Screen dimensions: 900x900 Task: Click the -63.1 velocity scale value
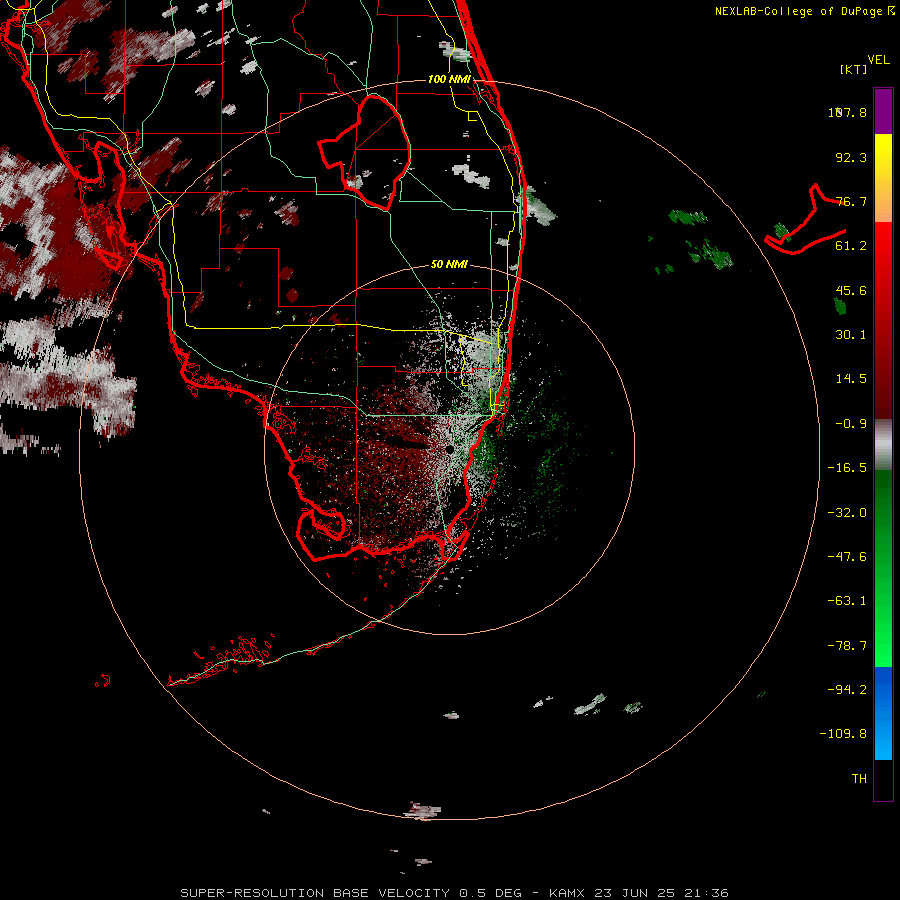pos(847,601)
